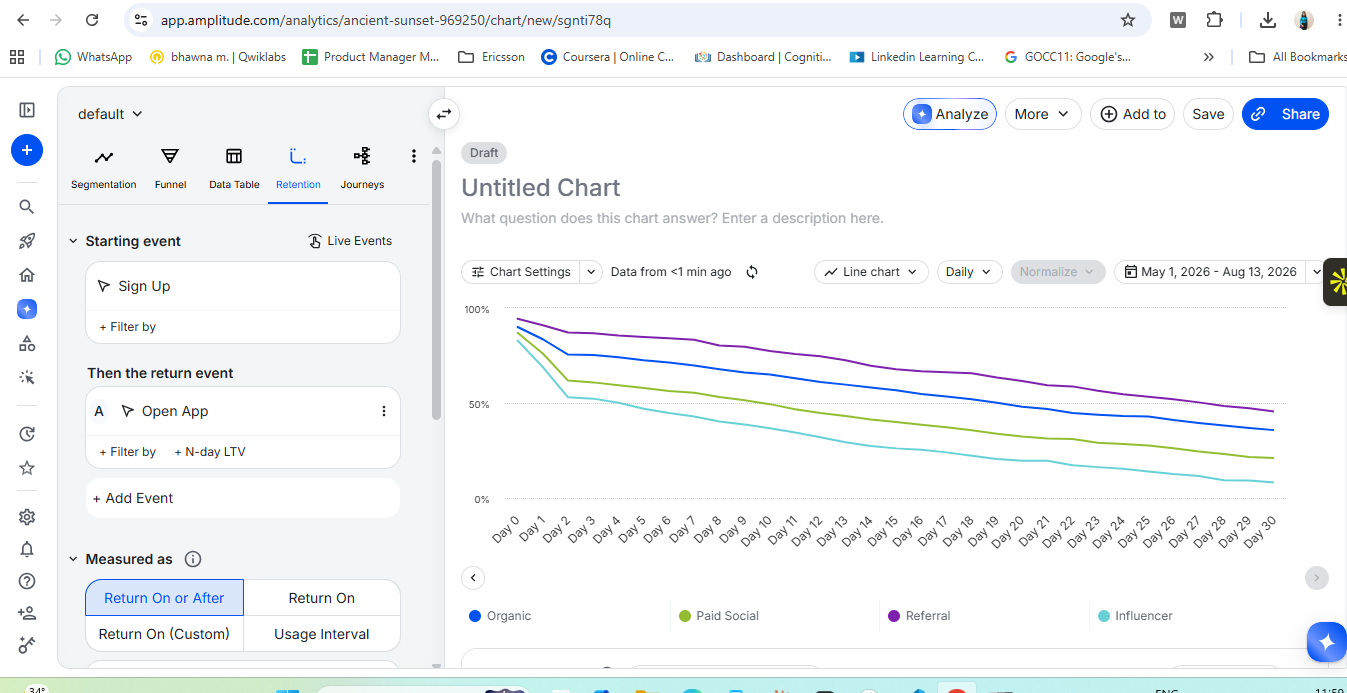Click Filter by under Sign Up
Viewport: 1347px width, 693px height.
coord(128,327)
